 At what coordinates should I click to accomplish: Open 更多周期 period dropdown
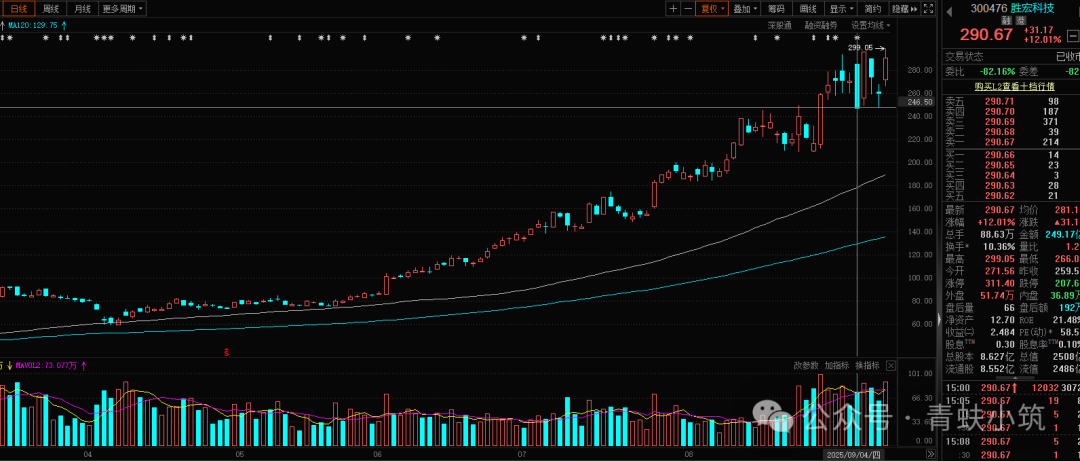point(123,9)
